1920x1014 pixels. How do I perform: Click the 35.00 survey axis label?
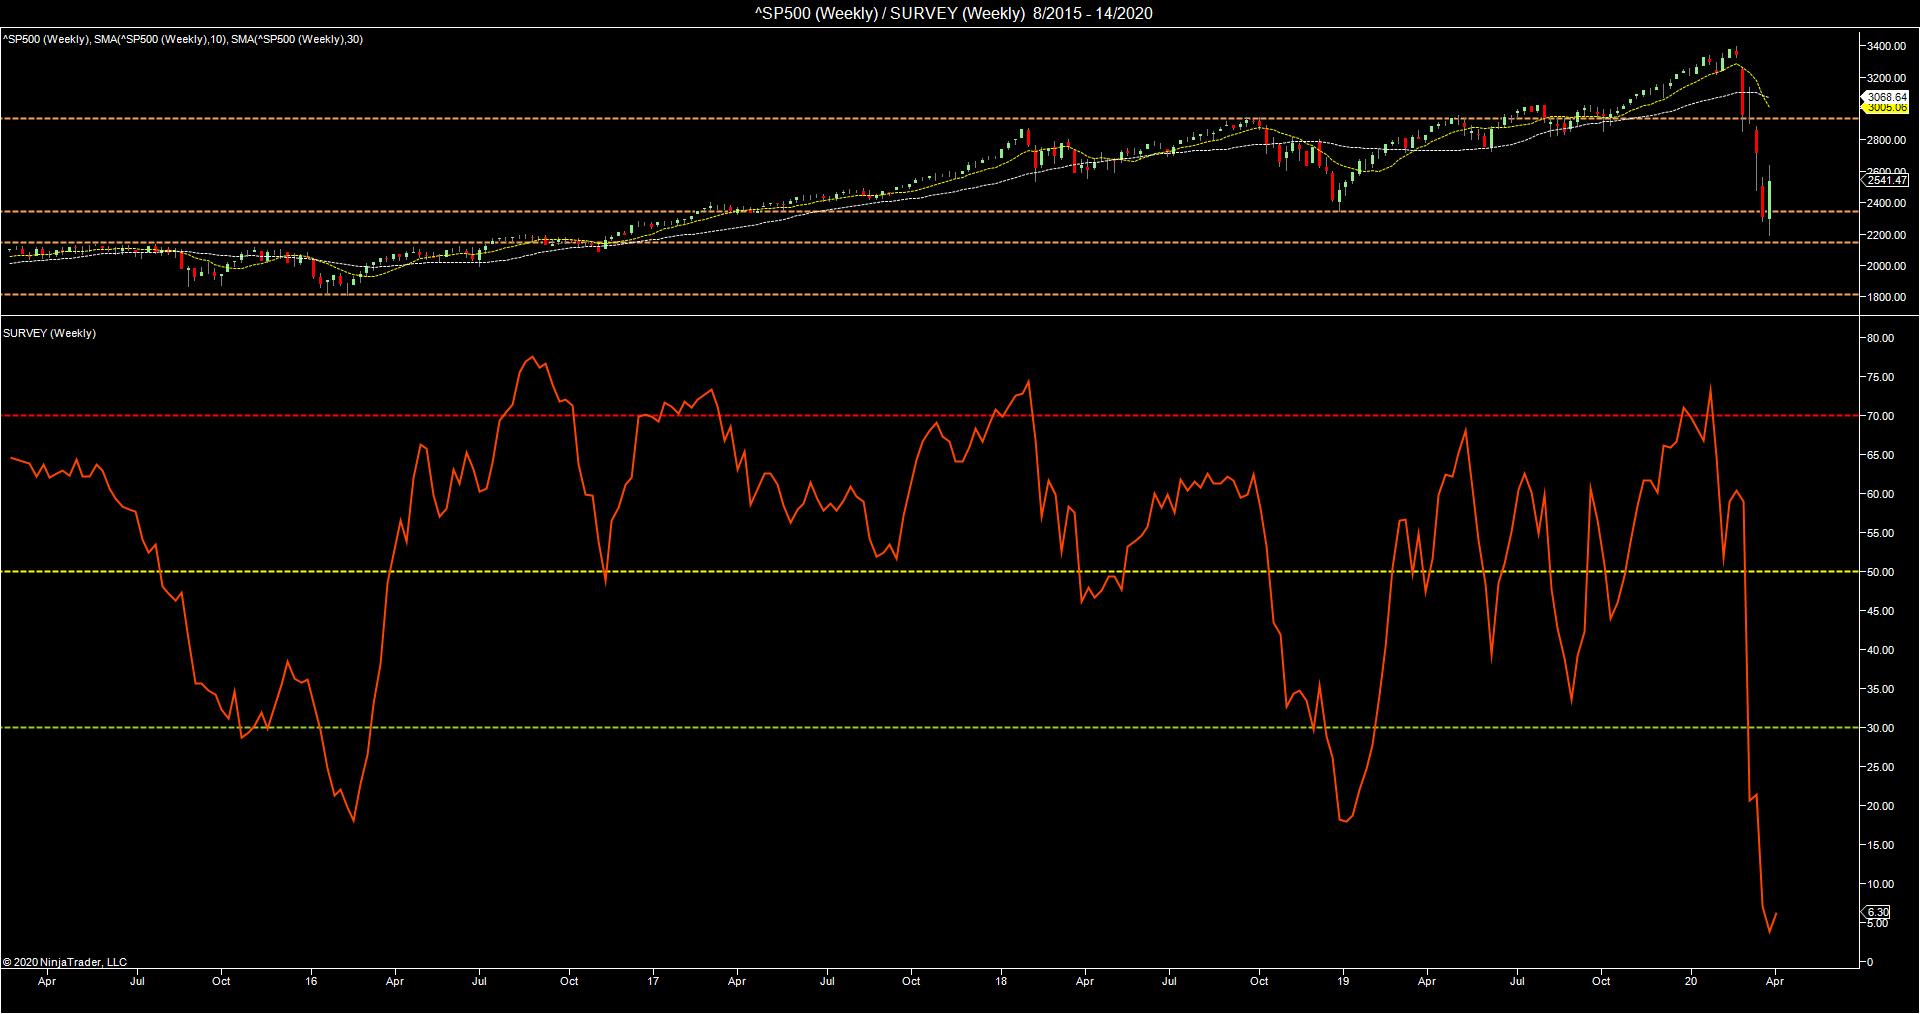coord(1880,689)
